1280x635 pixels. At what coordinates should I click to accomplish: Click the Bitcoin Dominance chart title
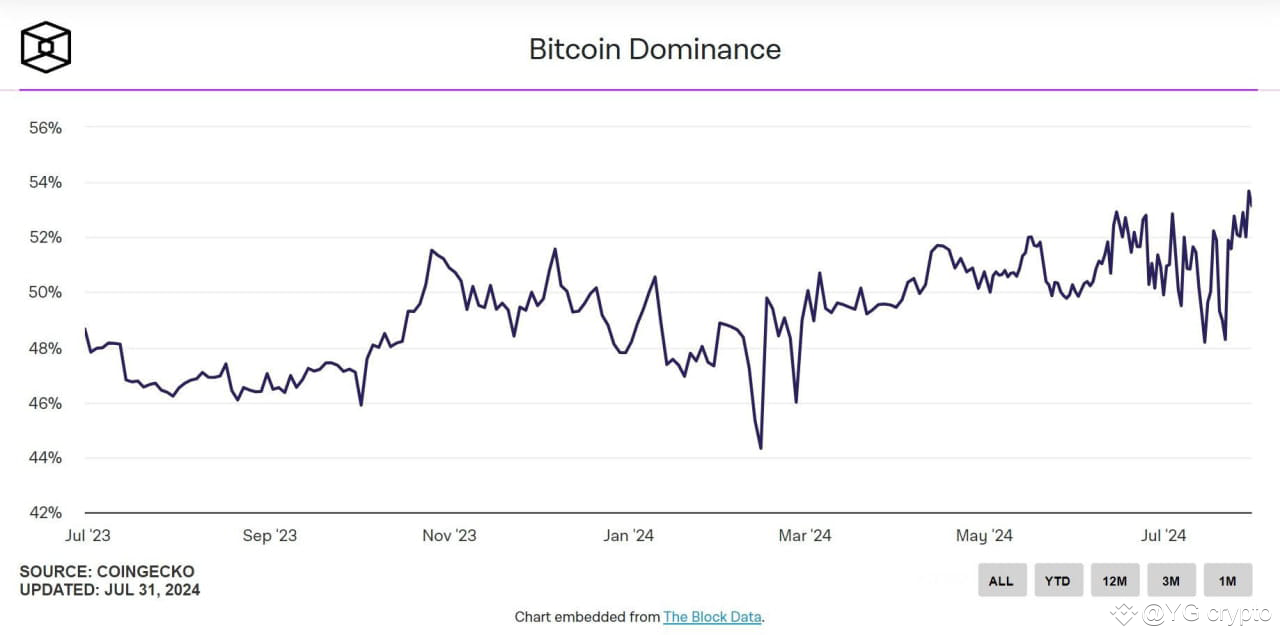(654, 49)
